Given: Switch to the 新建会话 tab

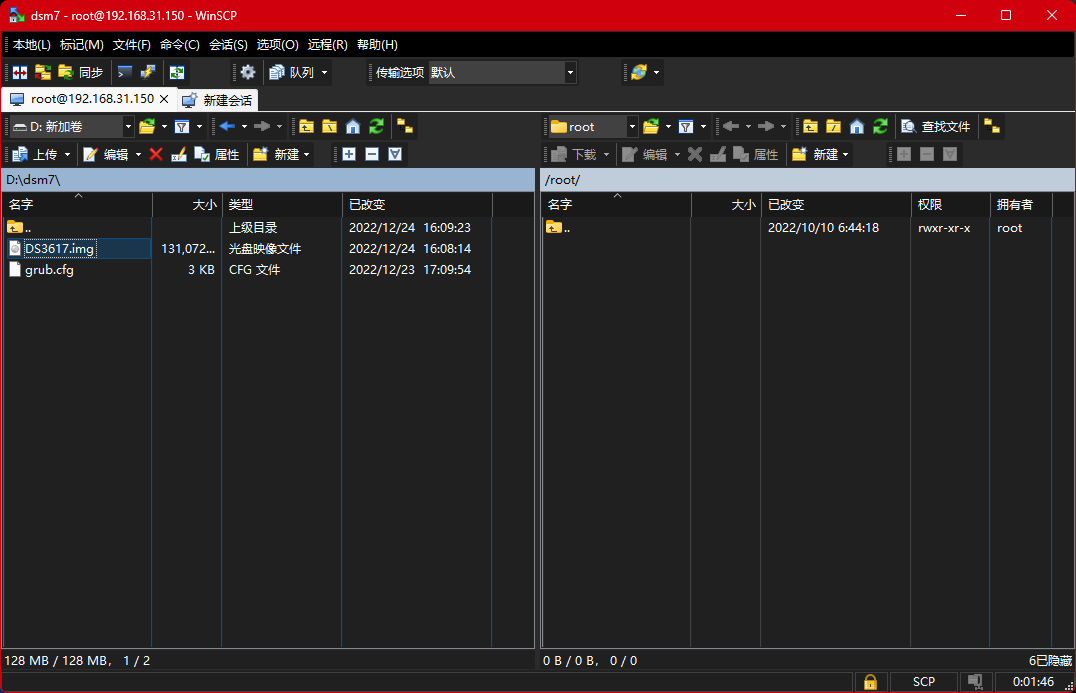Looking at the screenshot, I should (x=218, y=100).
